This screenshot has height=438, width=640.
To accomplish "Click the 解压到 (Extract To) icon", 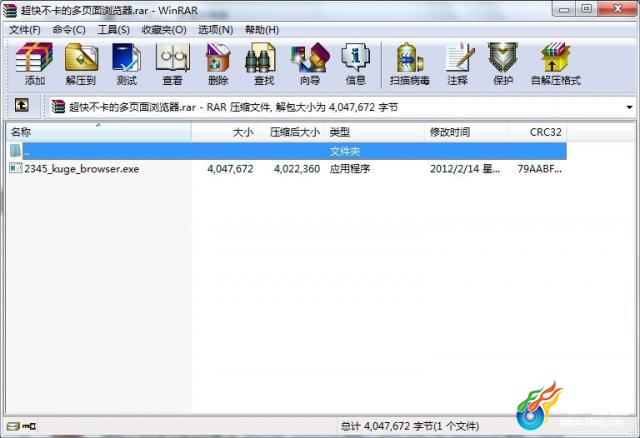I will [81, 64].
